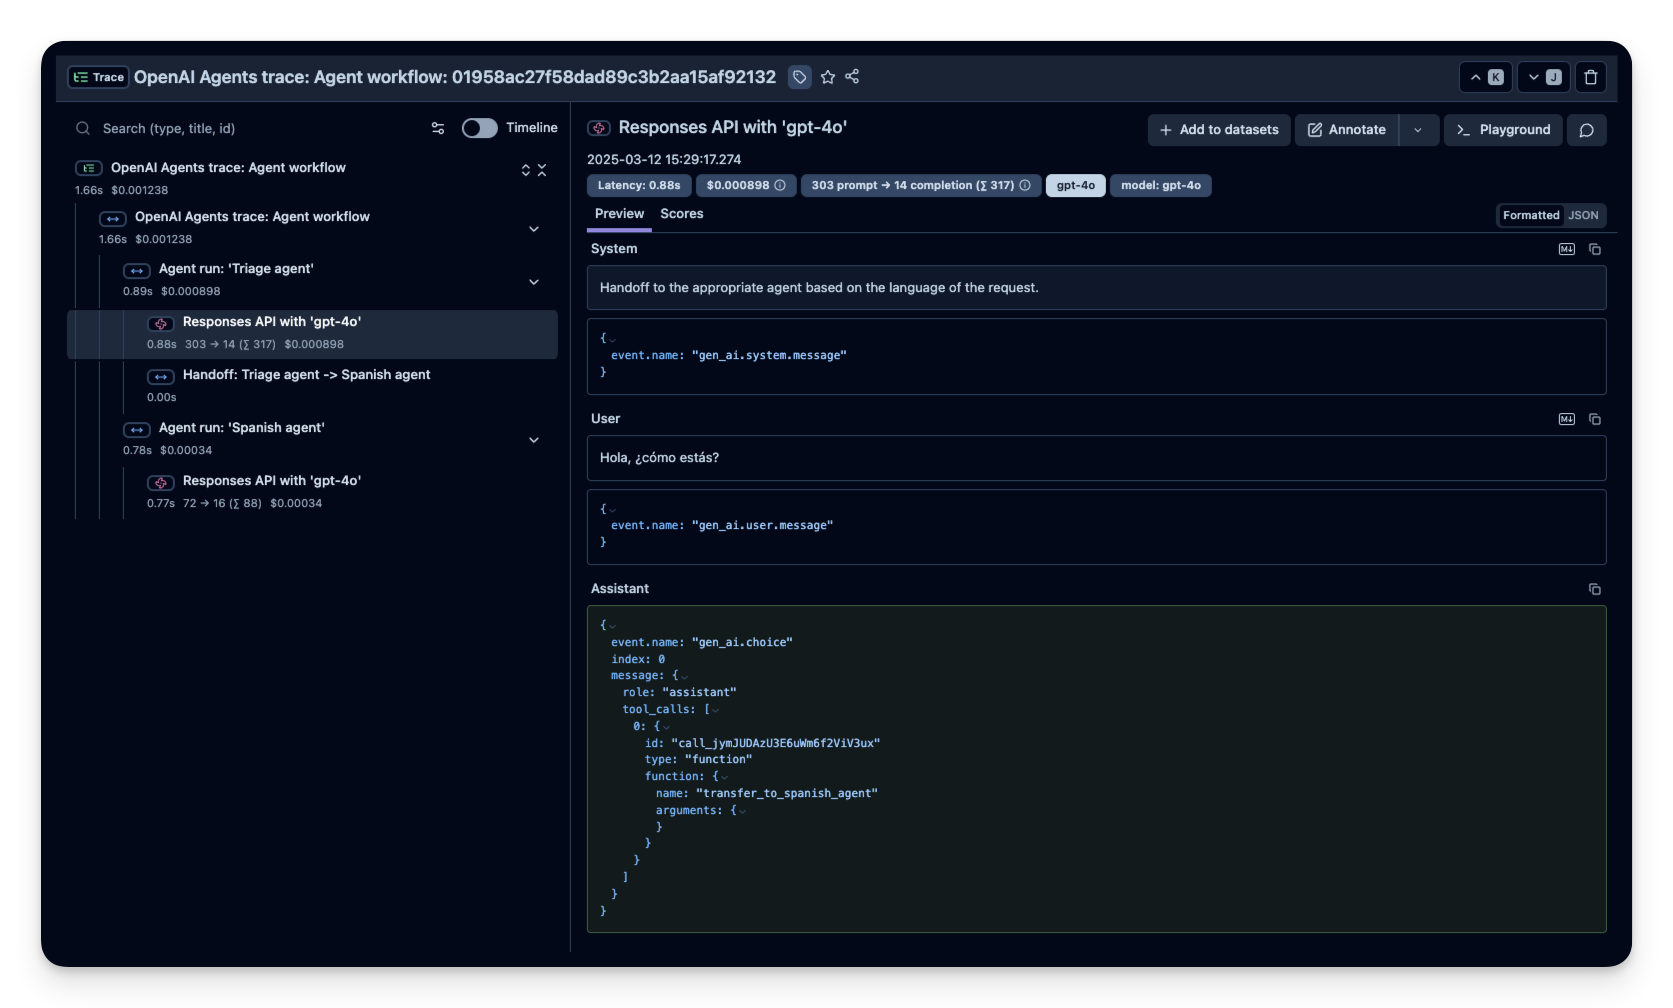The image size is (1673, 1008).
Task: Click the gpt-4o model badge
Action: click(1076, 186)
